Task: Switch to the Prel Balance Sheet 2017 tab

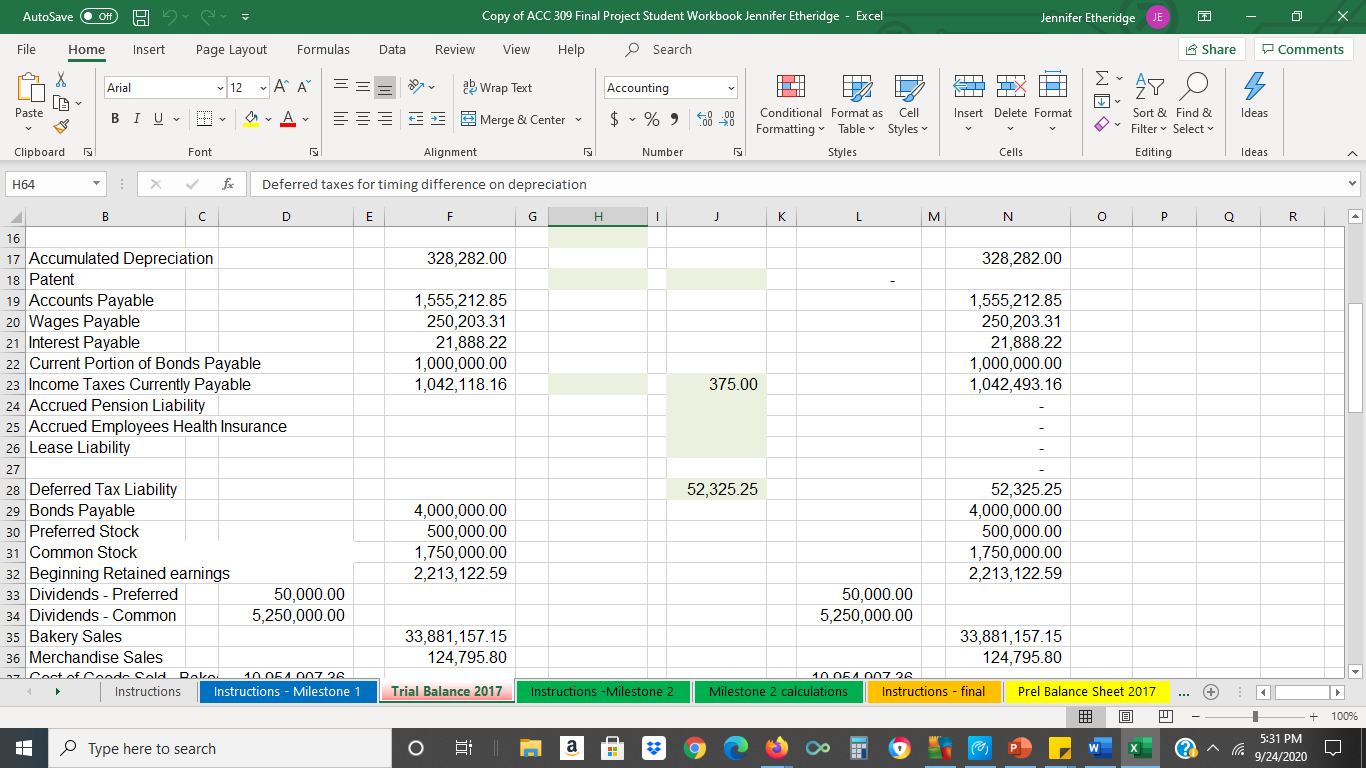Action: 1086,691
